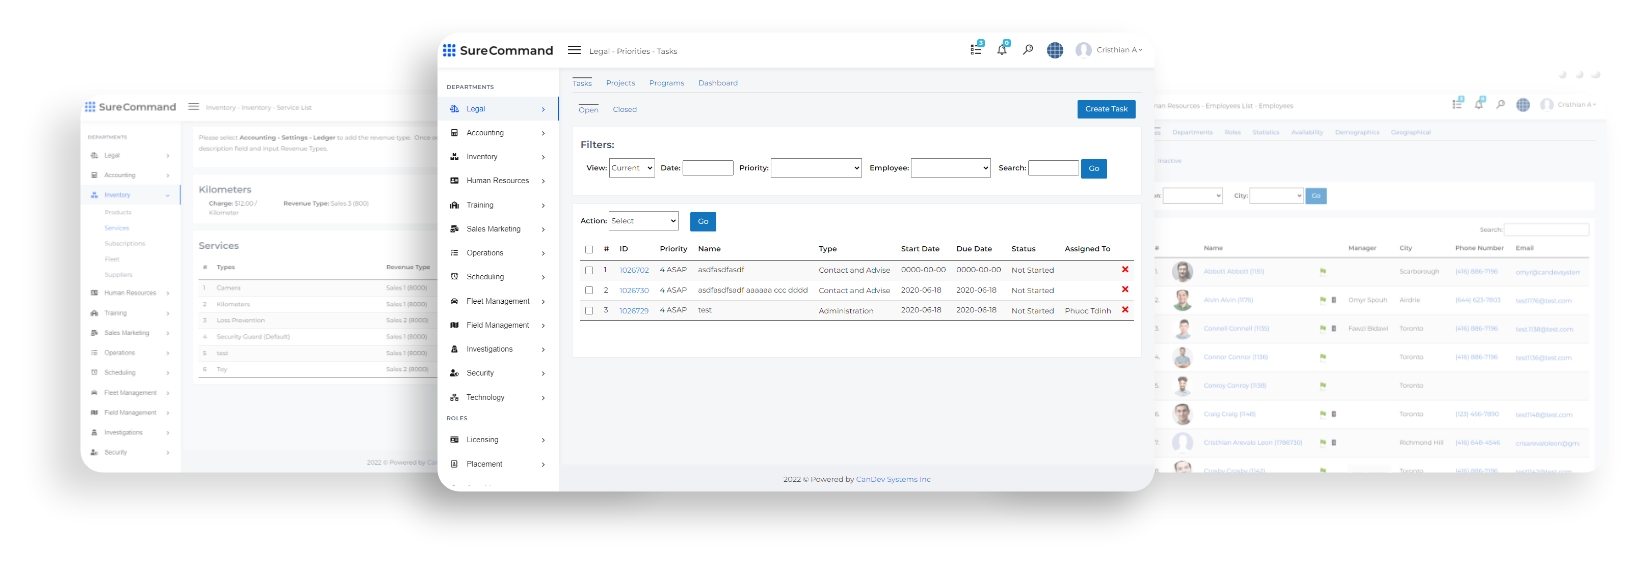1641x564 pixels.
Task: Check the box for task 1026702
Action: pyautogui.click(x=589, y=270)
